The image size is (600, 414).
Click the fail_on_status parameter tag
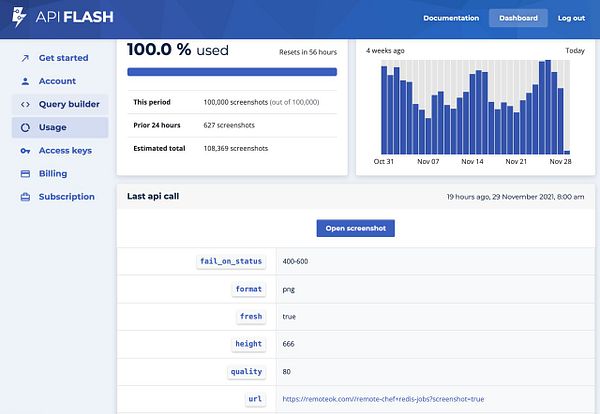click(231, 261)
